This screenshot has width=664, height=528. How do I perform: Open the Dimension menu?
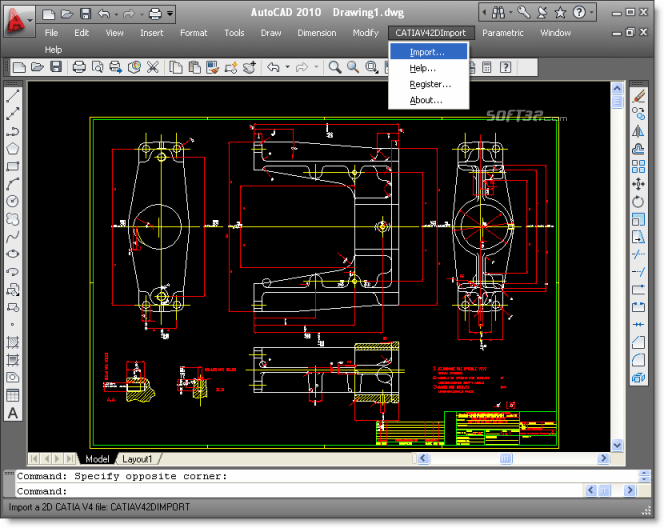[317, 33]
